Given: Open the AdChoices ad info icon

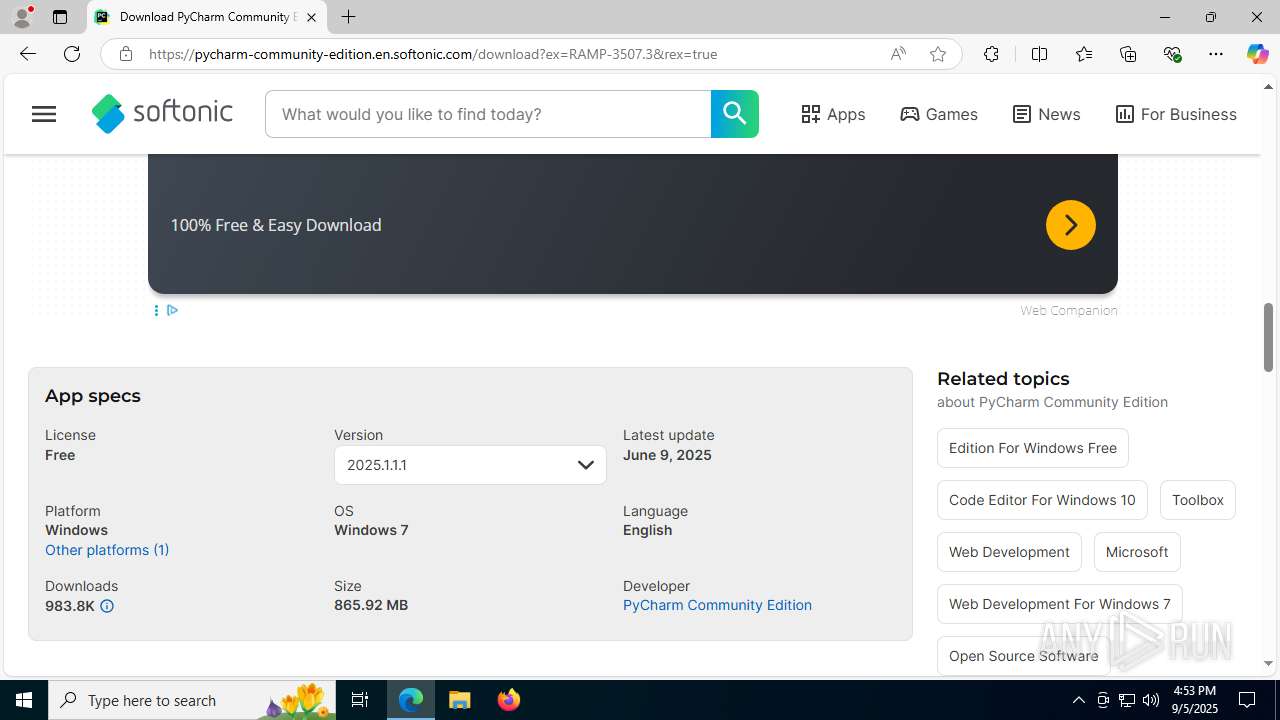Looking at the screenshot, I should pos(172,310).
